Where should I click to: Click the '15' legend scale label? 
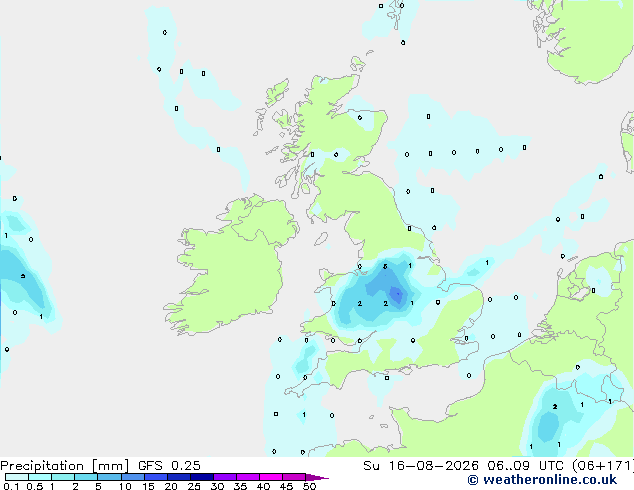pyautogui.click(x=148, y=486)
